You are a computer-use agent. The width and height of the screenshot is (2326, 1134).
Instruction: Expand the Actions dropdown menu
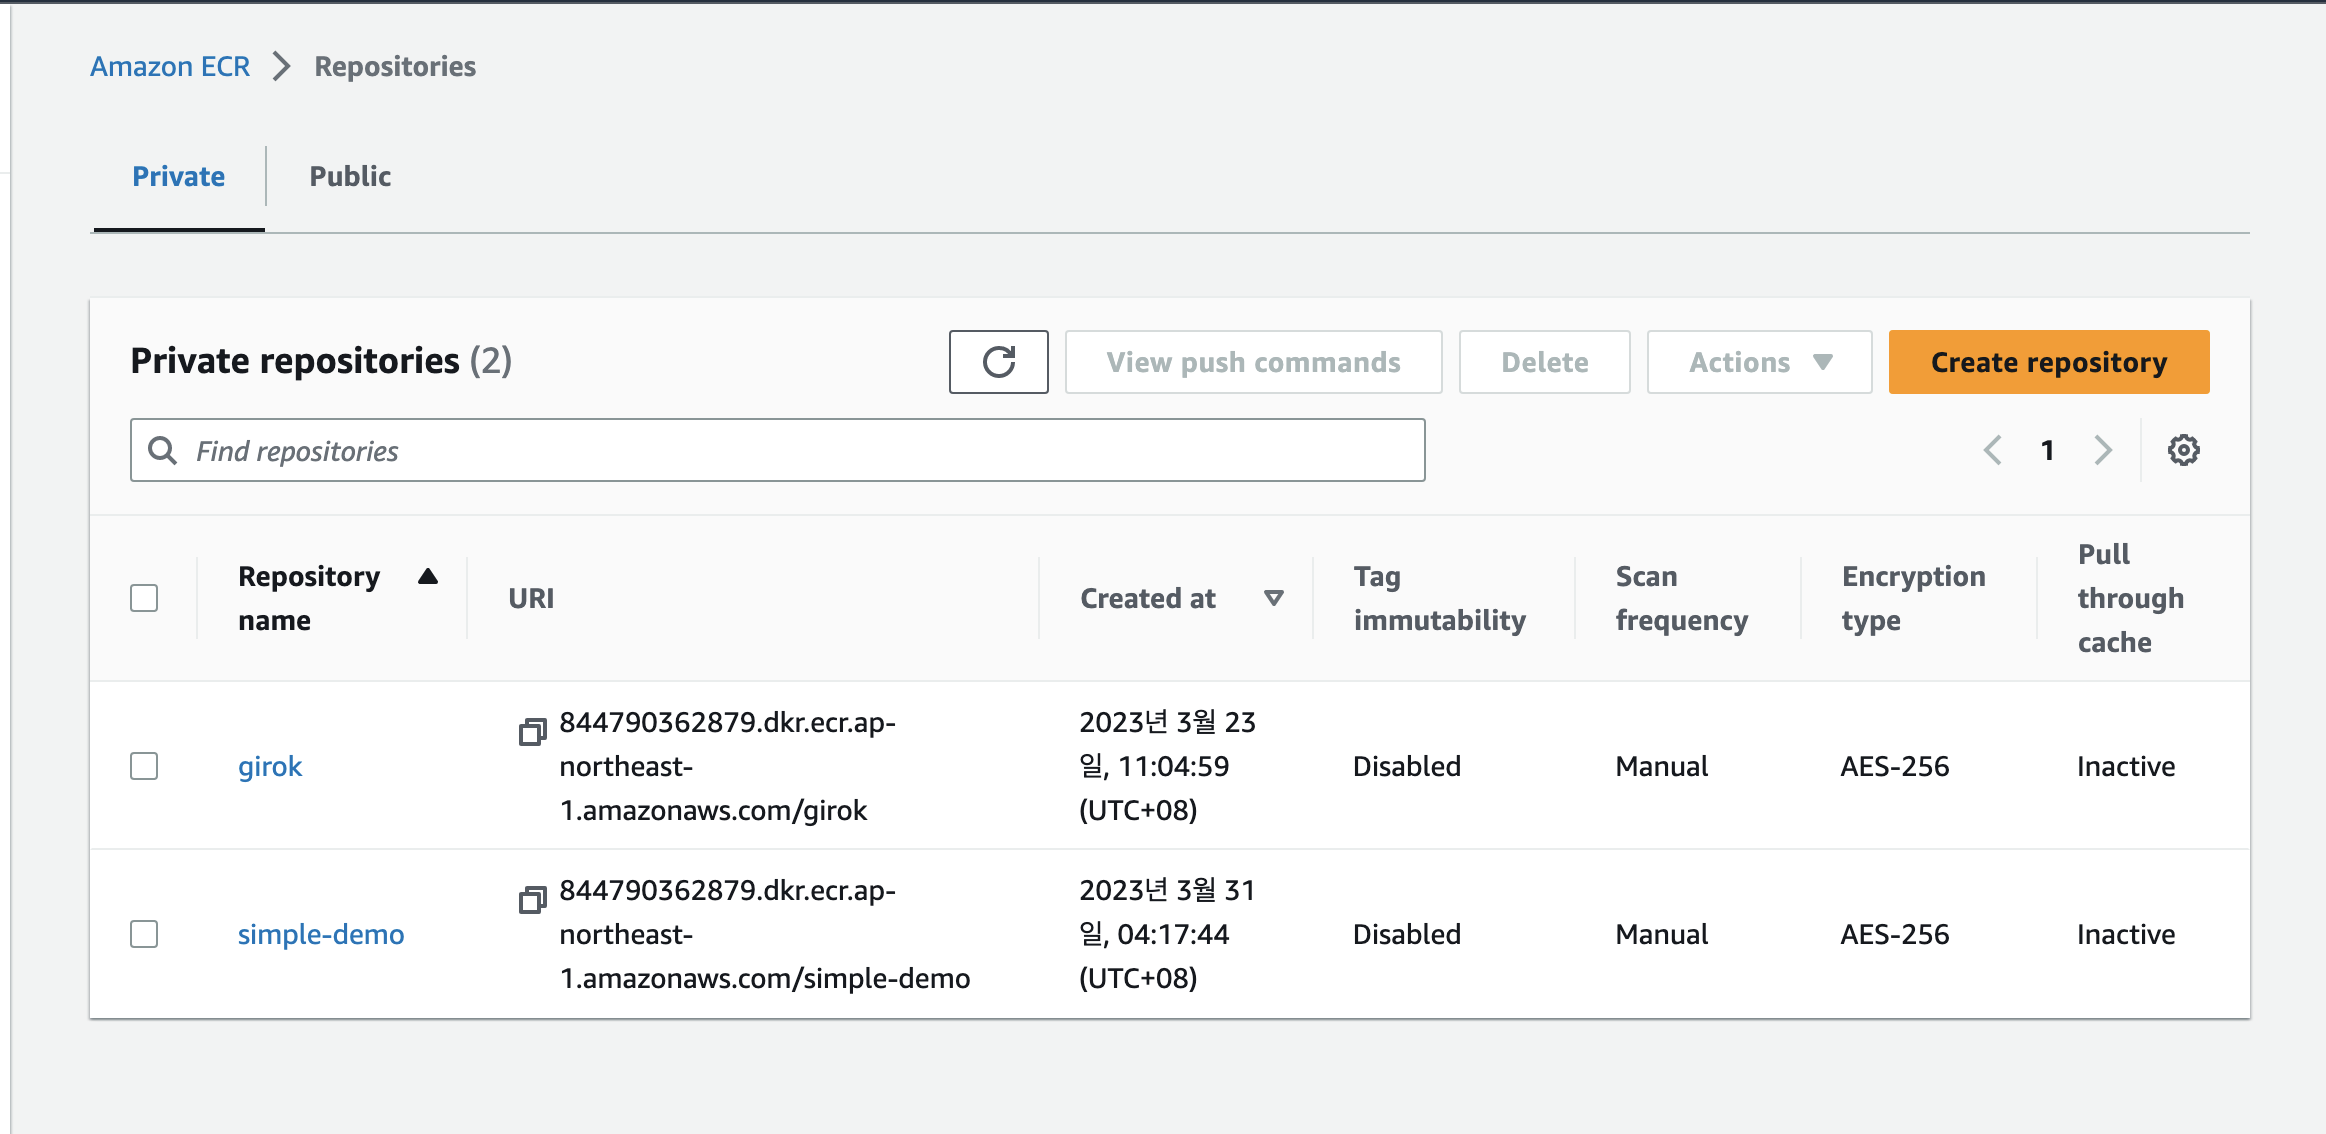1759,362
